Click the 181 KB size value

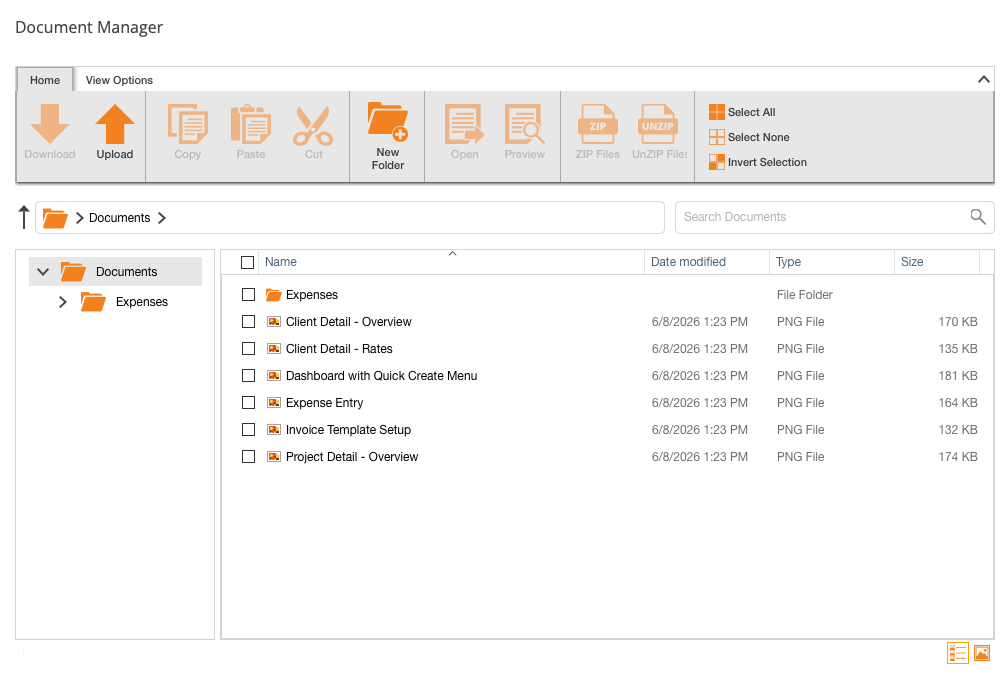(x=958, y=376)
